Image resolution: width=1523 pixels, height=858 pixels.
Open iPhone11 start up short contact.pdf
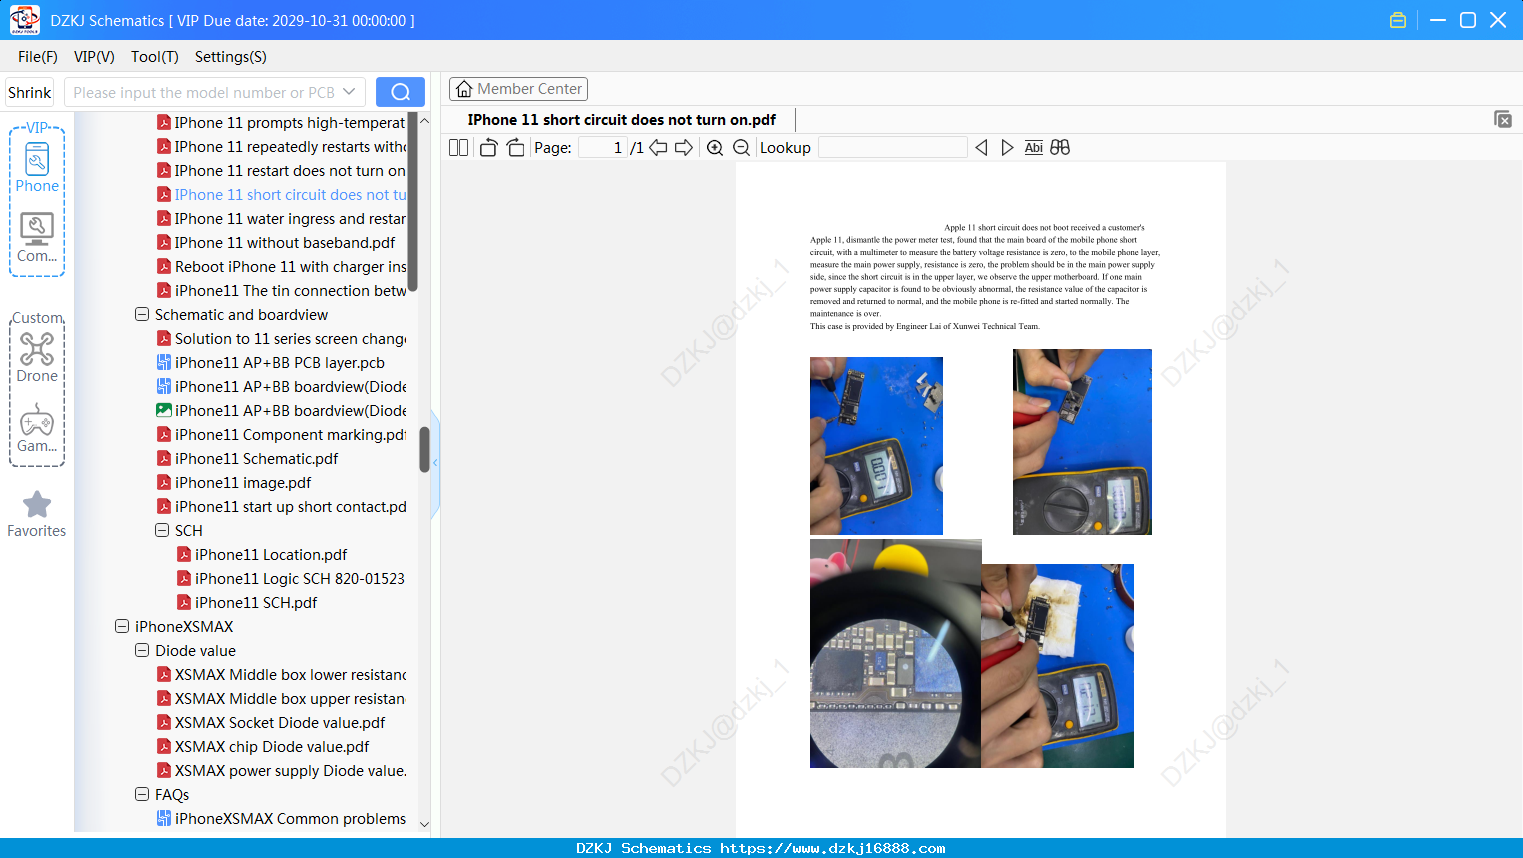pos(290,506)
